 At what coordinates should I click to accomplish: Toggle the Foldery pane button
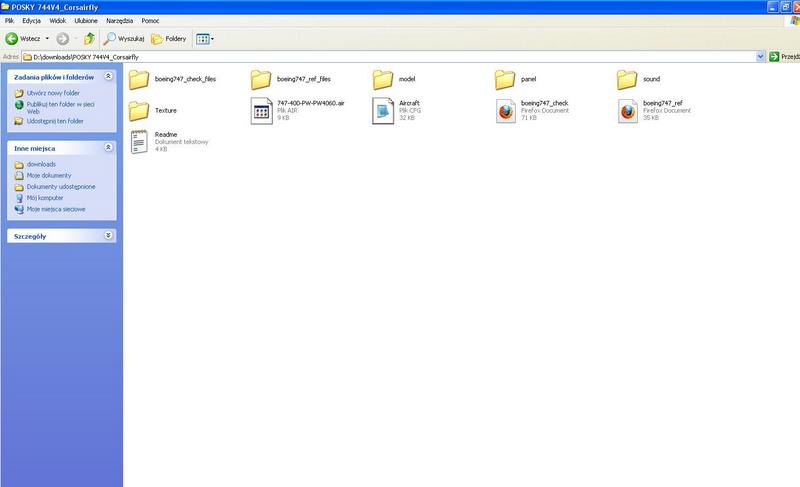tap(169, 39)
